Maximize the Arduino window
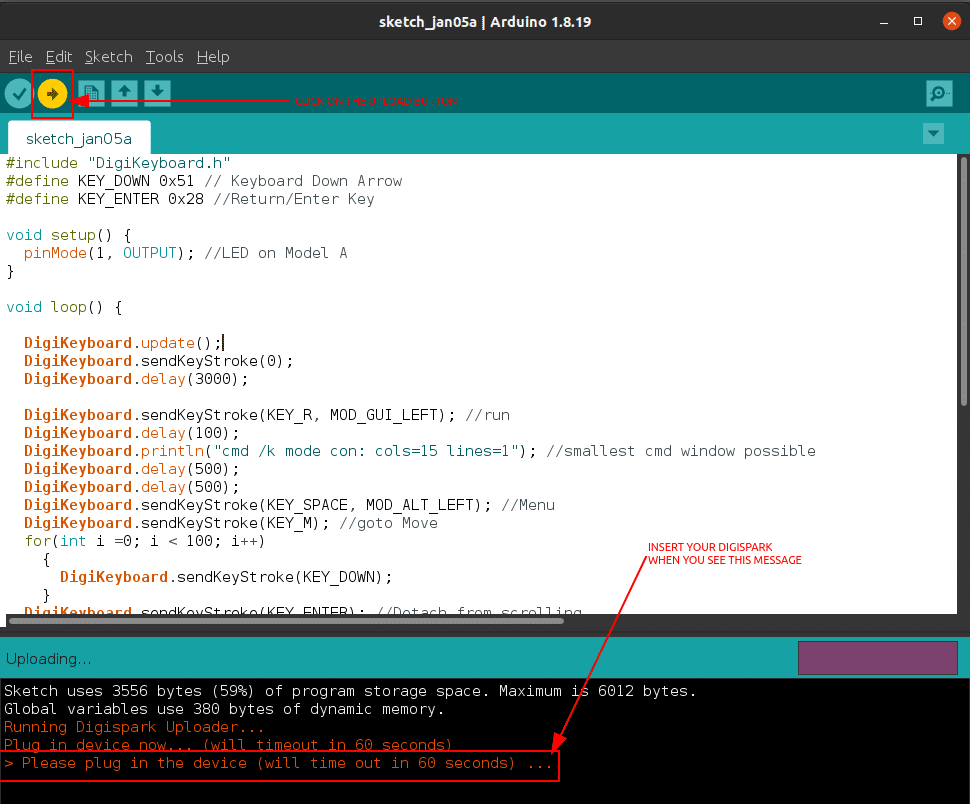 [917, 22]
